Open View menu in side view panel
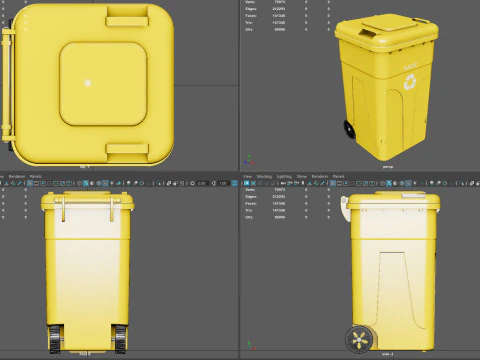 click(247, 176)
